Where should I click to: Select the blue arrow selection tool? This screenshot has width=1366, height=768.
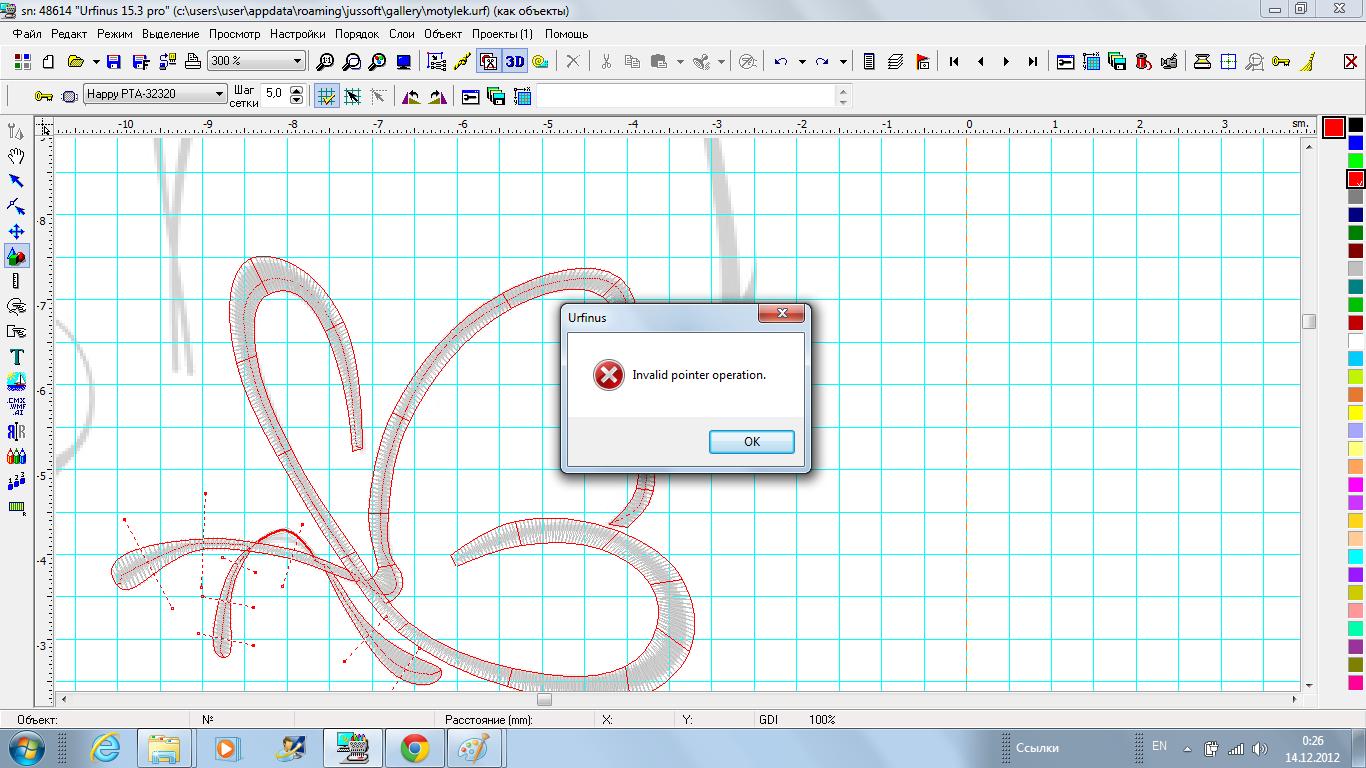16,181
